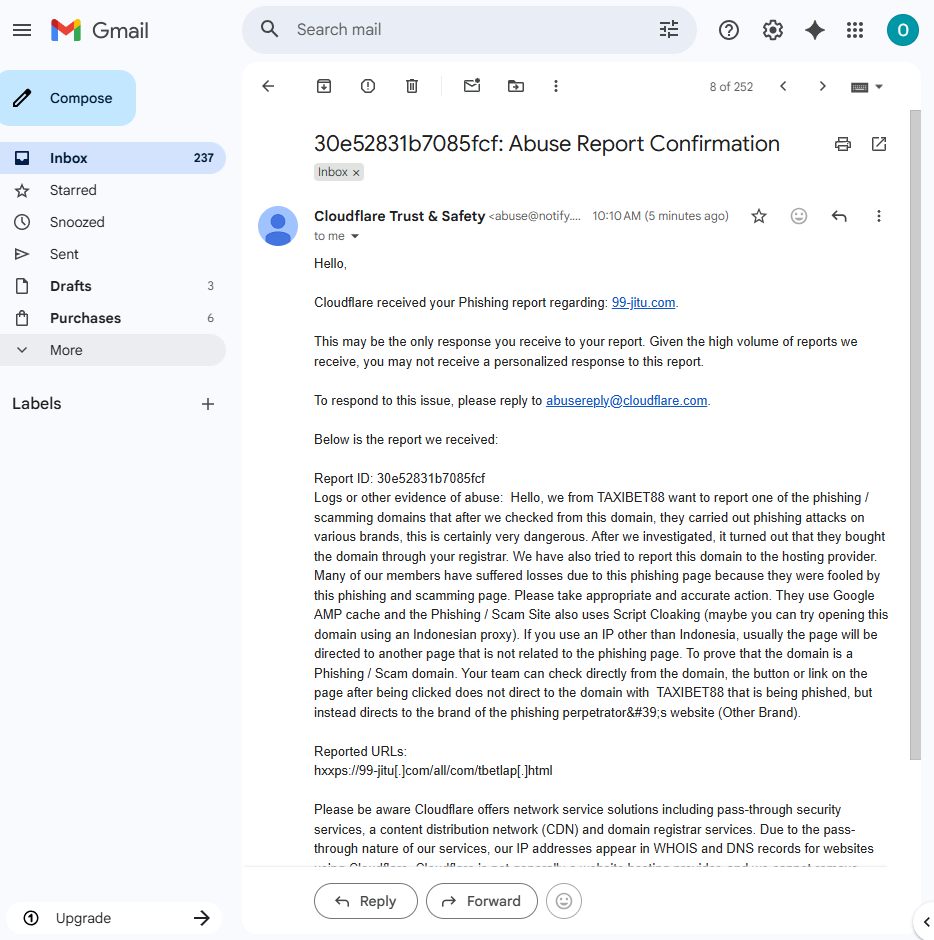
Task: Remove the Inbox label chip
Action: 356,173
